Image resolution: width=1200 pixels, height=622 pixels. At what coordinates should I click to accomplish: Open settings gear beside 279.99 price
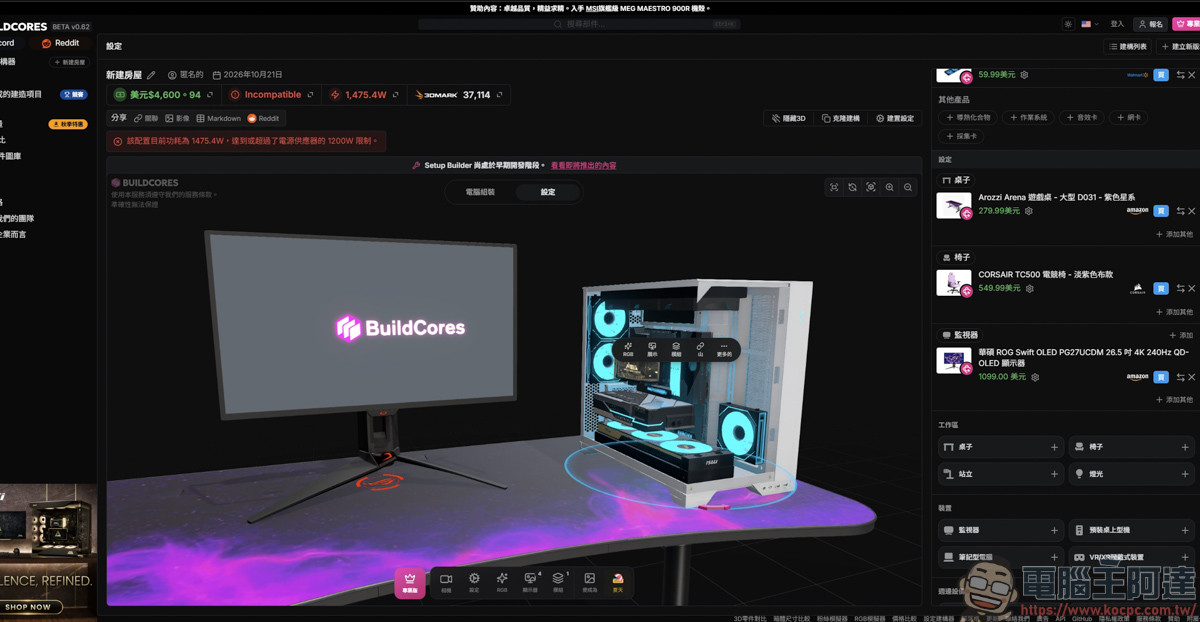click(x=1028, y=211)
